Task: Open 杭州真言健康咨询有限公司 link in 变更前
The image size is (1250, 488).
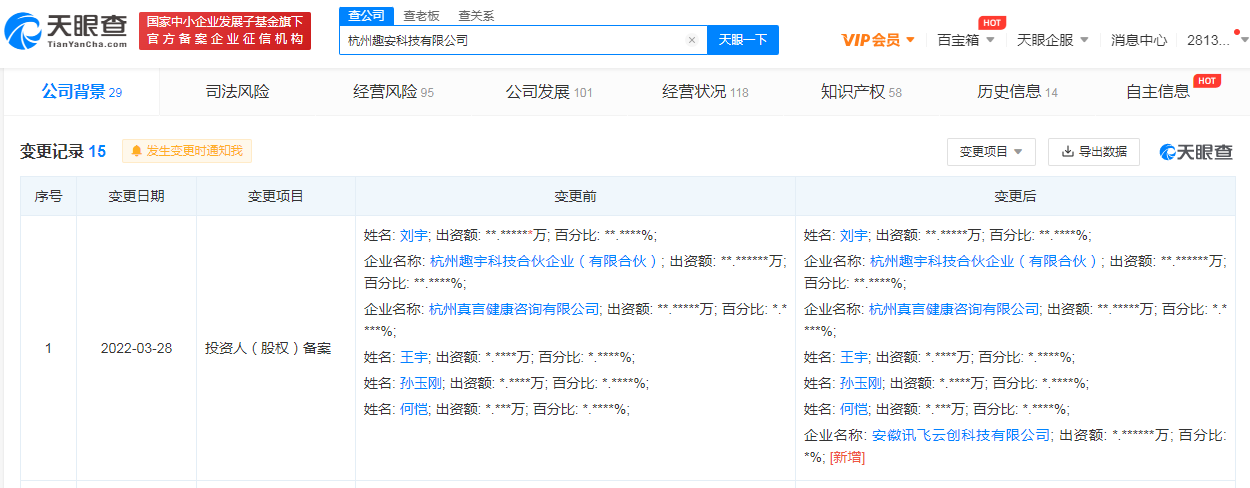Action: [x=514, y=309]
